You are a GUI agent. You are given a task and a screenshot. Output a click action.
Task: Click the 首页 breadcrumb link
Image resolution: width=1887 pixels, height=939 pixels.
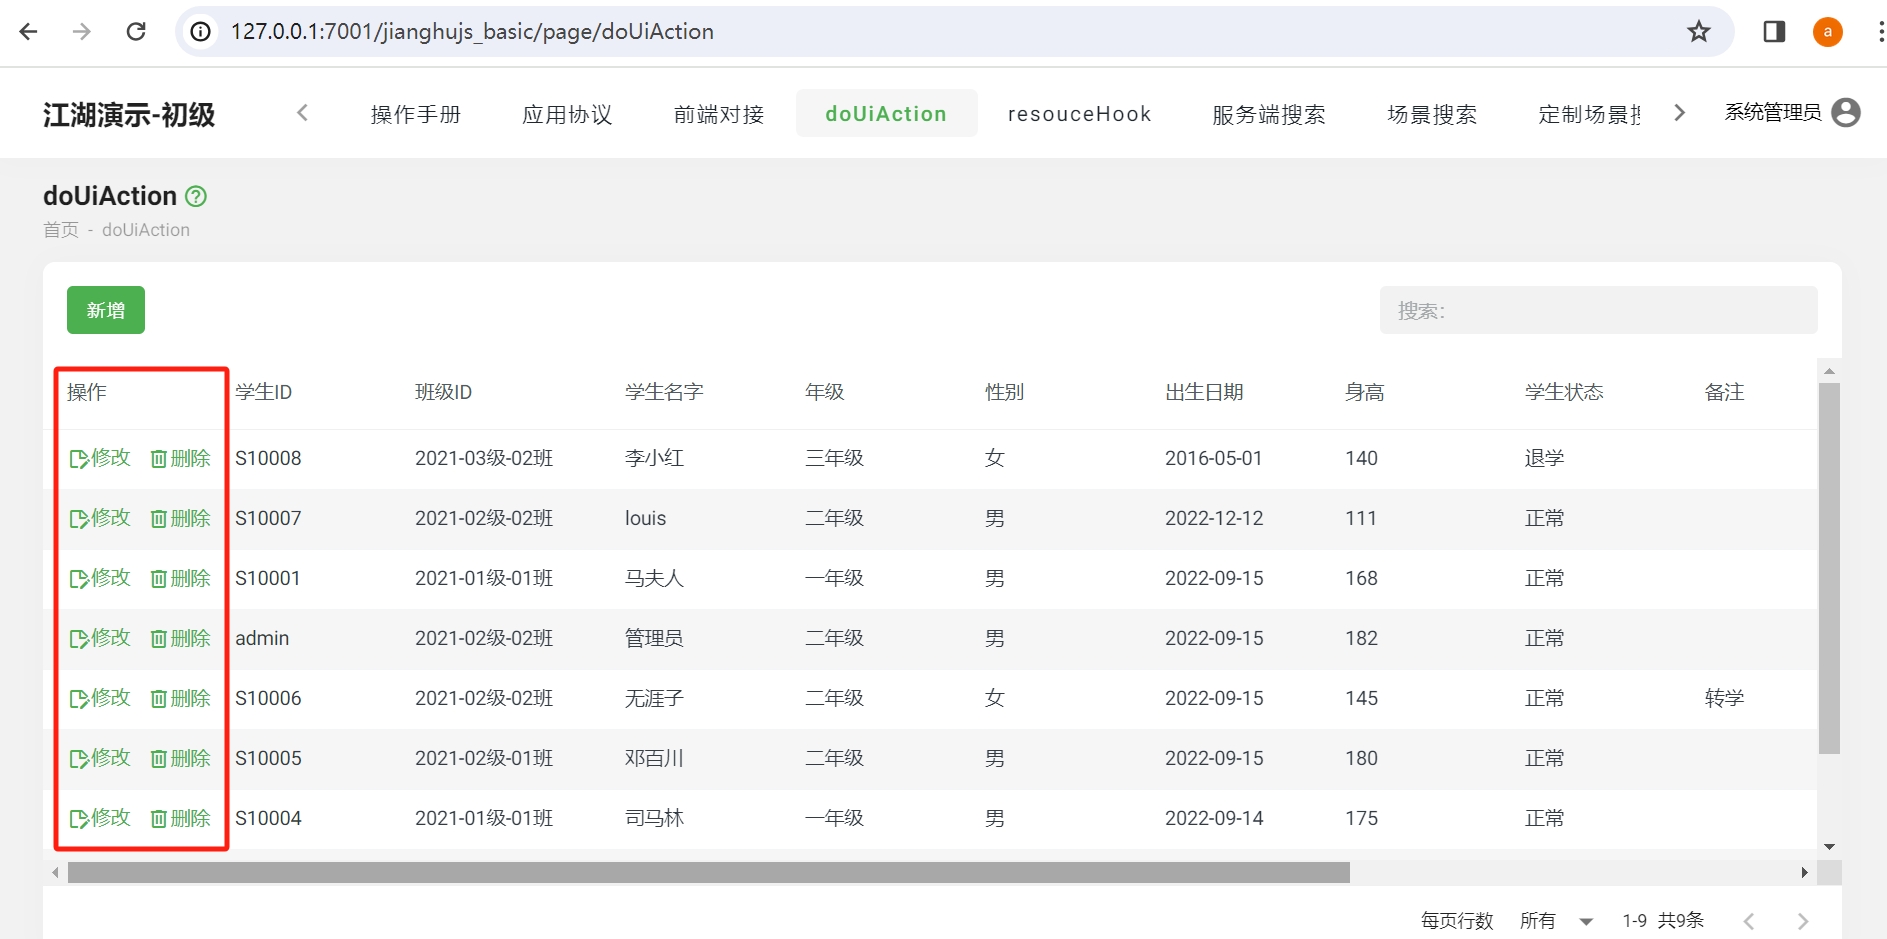(61, 229)
